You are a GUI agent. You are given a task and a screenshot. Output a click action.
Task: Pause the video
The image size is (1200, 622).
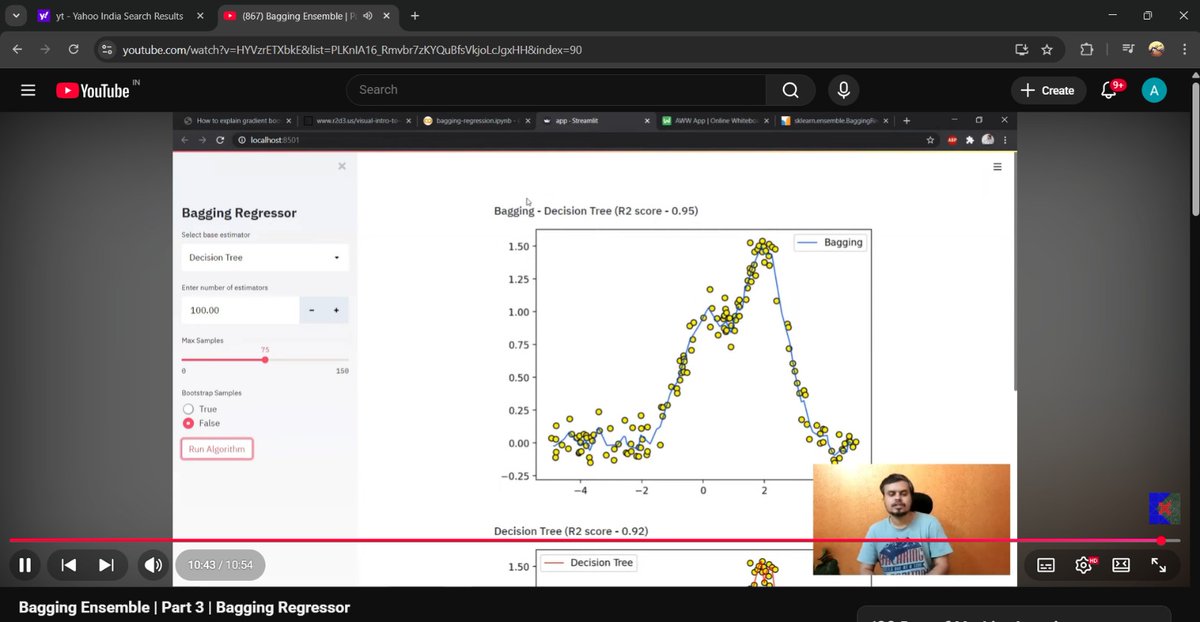25,565
